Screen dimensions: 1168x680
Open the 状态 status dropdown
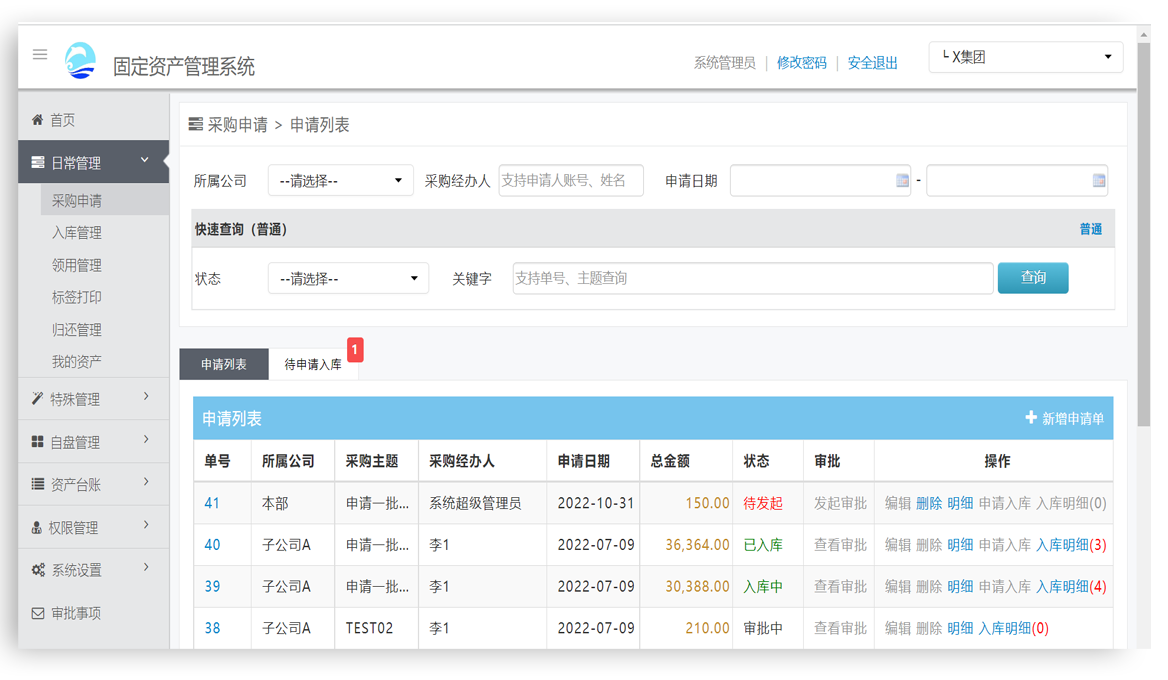[x=348, y=278]
